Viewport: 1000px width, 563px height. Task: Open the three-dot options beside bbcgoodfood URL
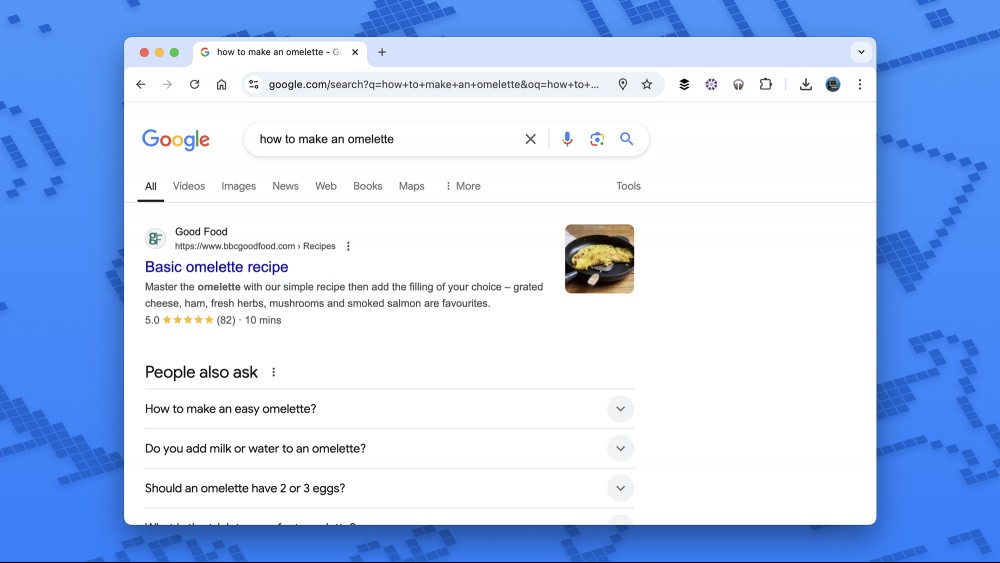click(348, 246)
